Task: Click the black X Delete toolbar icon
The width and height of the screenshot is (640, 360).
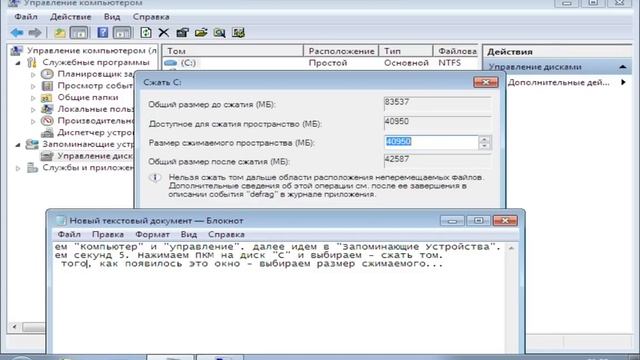Action: pyautogui.click(x=164, y=33)
